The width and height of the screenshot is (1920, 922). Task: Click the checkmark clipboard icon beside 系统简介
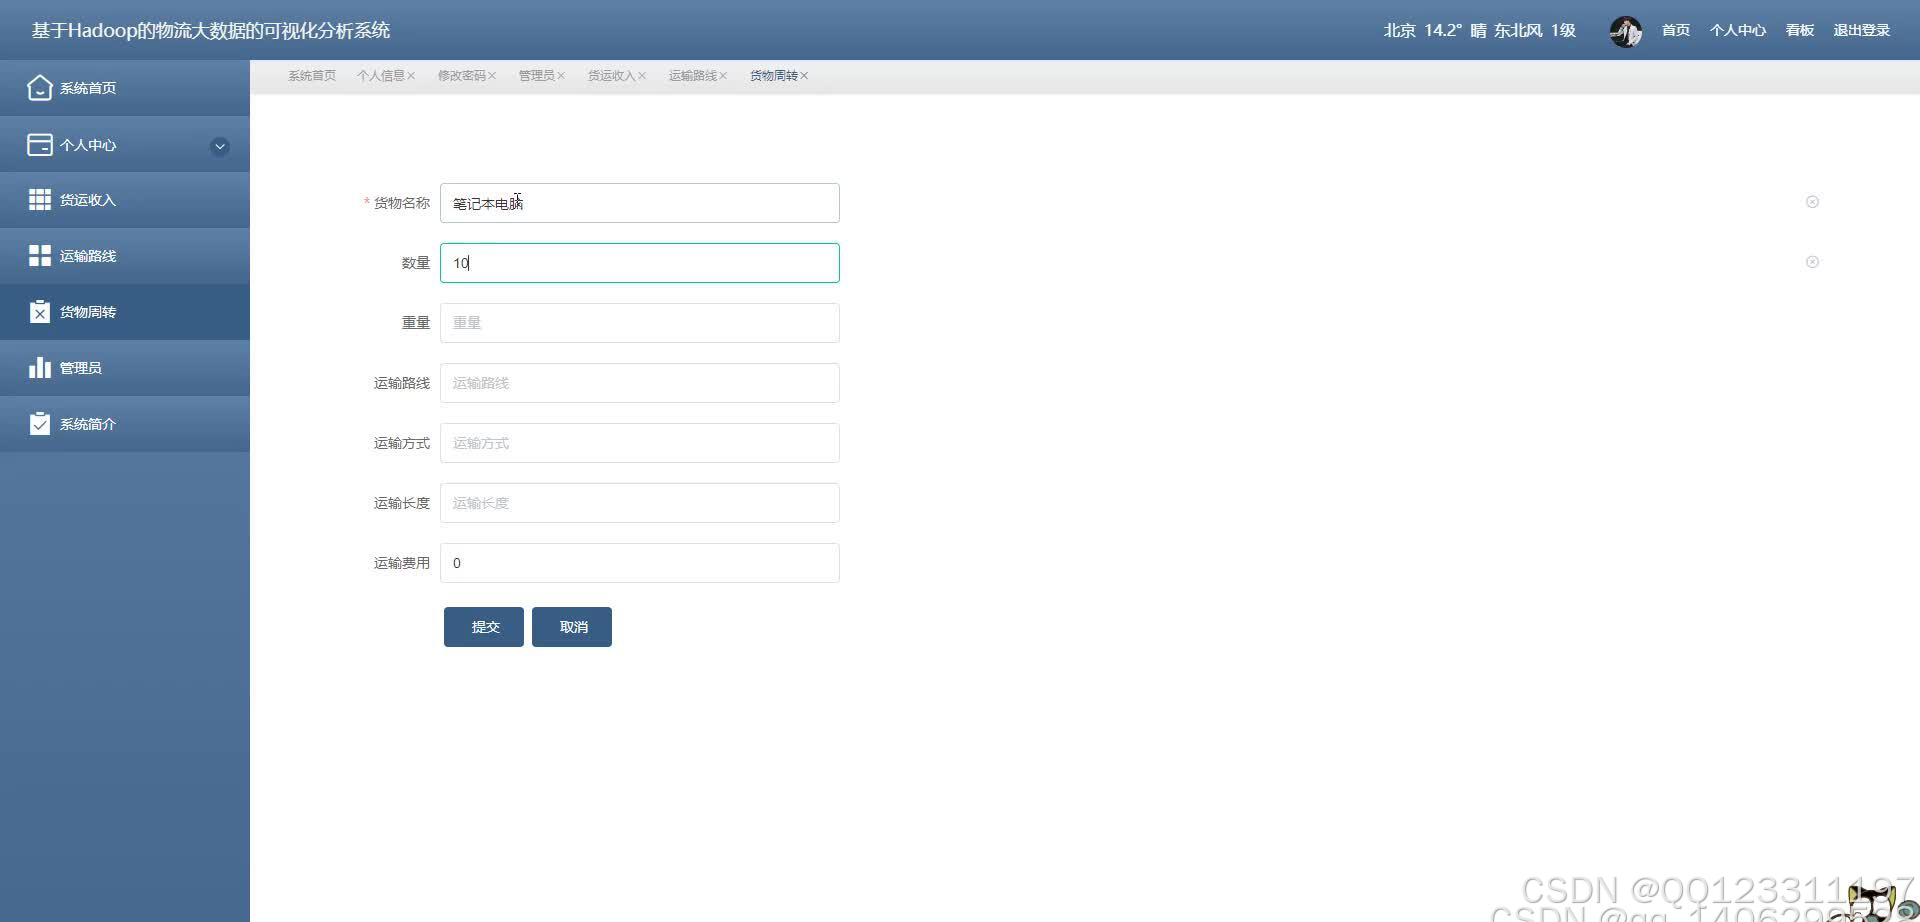40,424
